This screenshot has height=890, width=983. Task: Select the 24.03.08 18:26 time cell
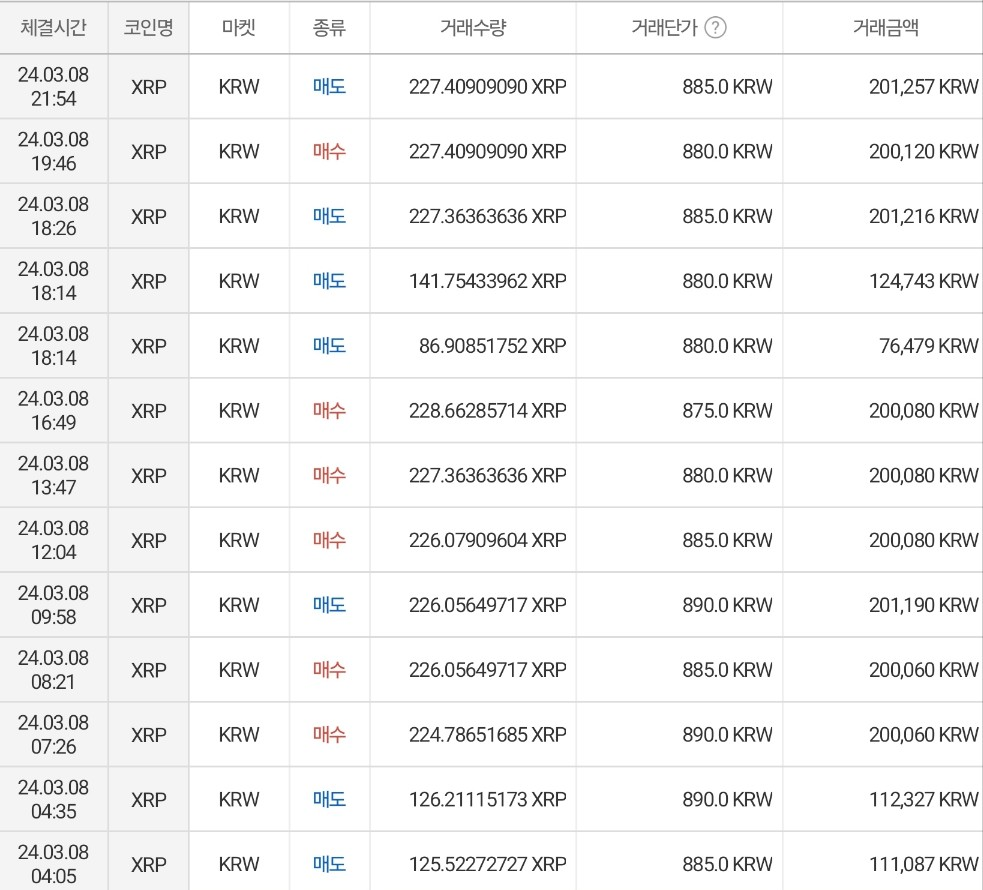53,216
